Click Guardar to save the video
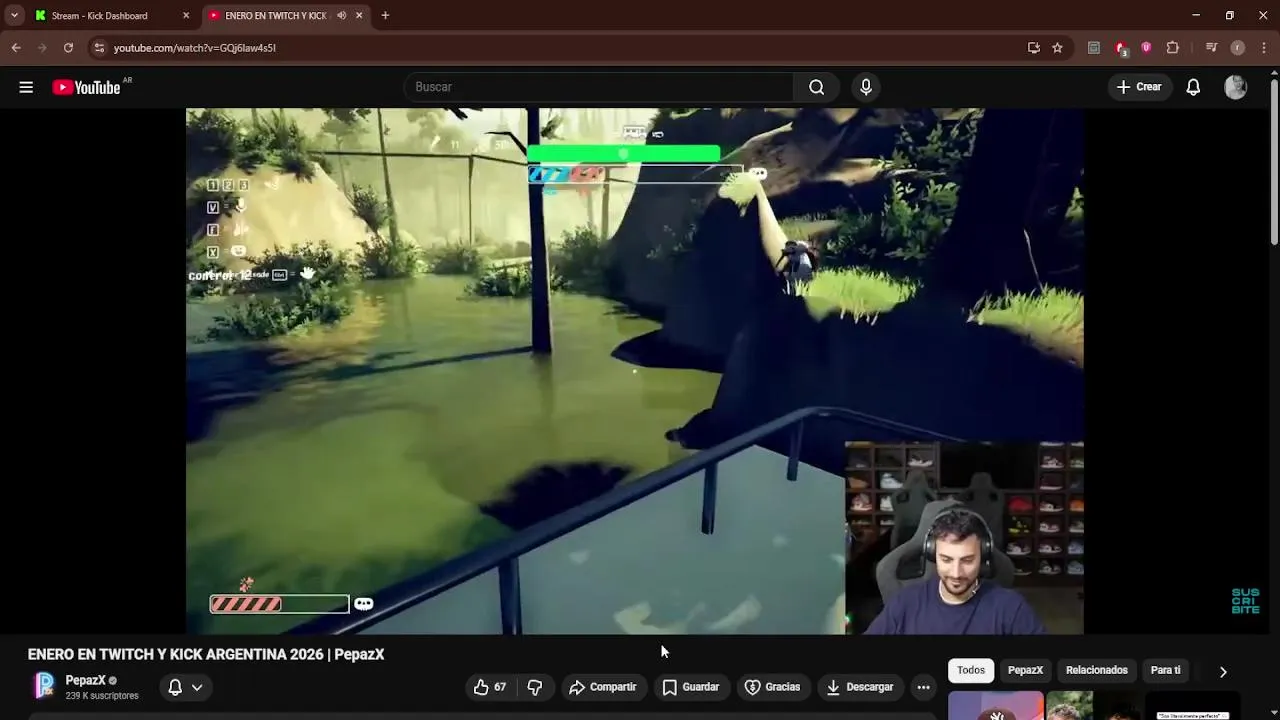 (691, 687)
